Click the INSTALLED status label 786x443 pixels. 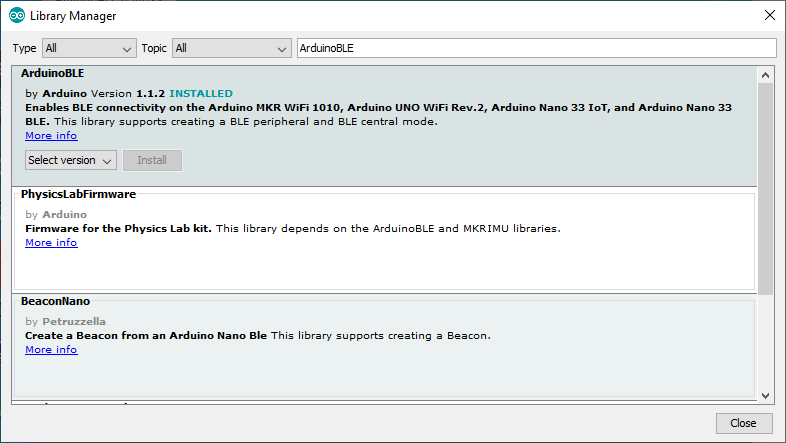coord(201,94)
